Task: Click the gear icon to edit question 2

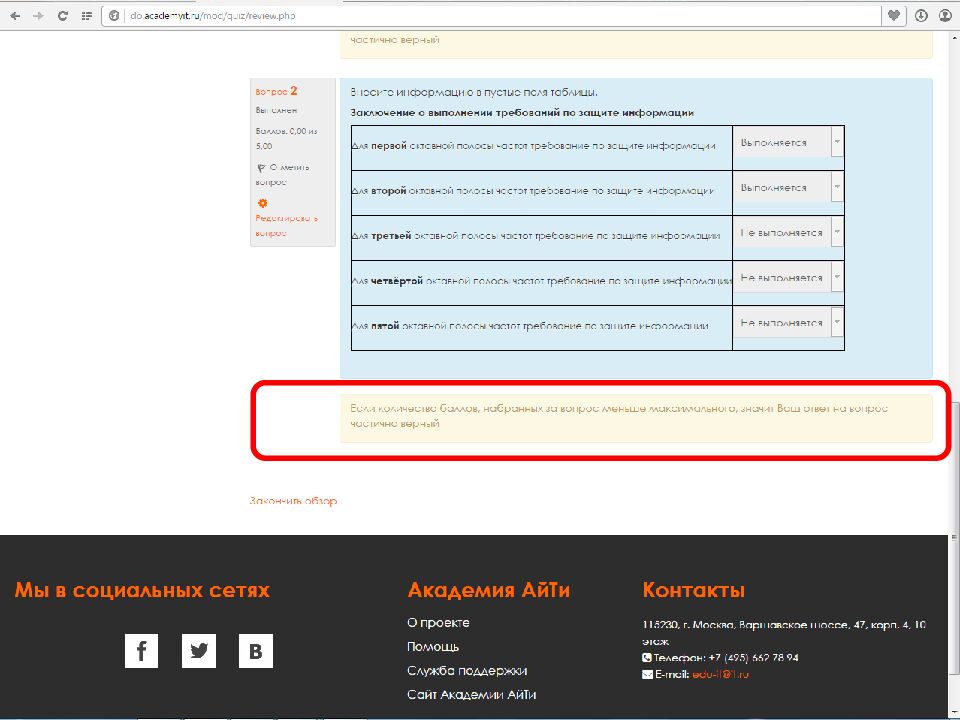Action: 262,201
